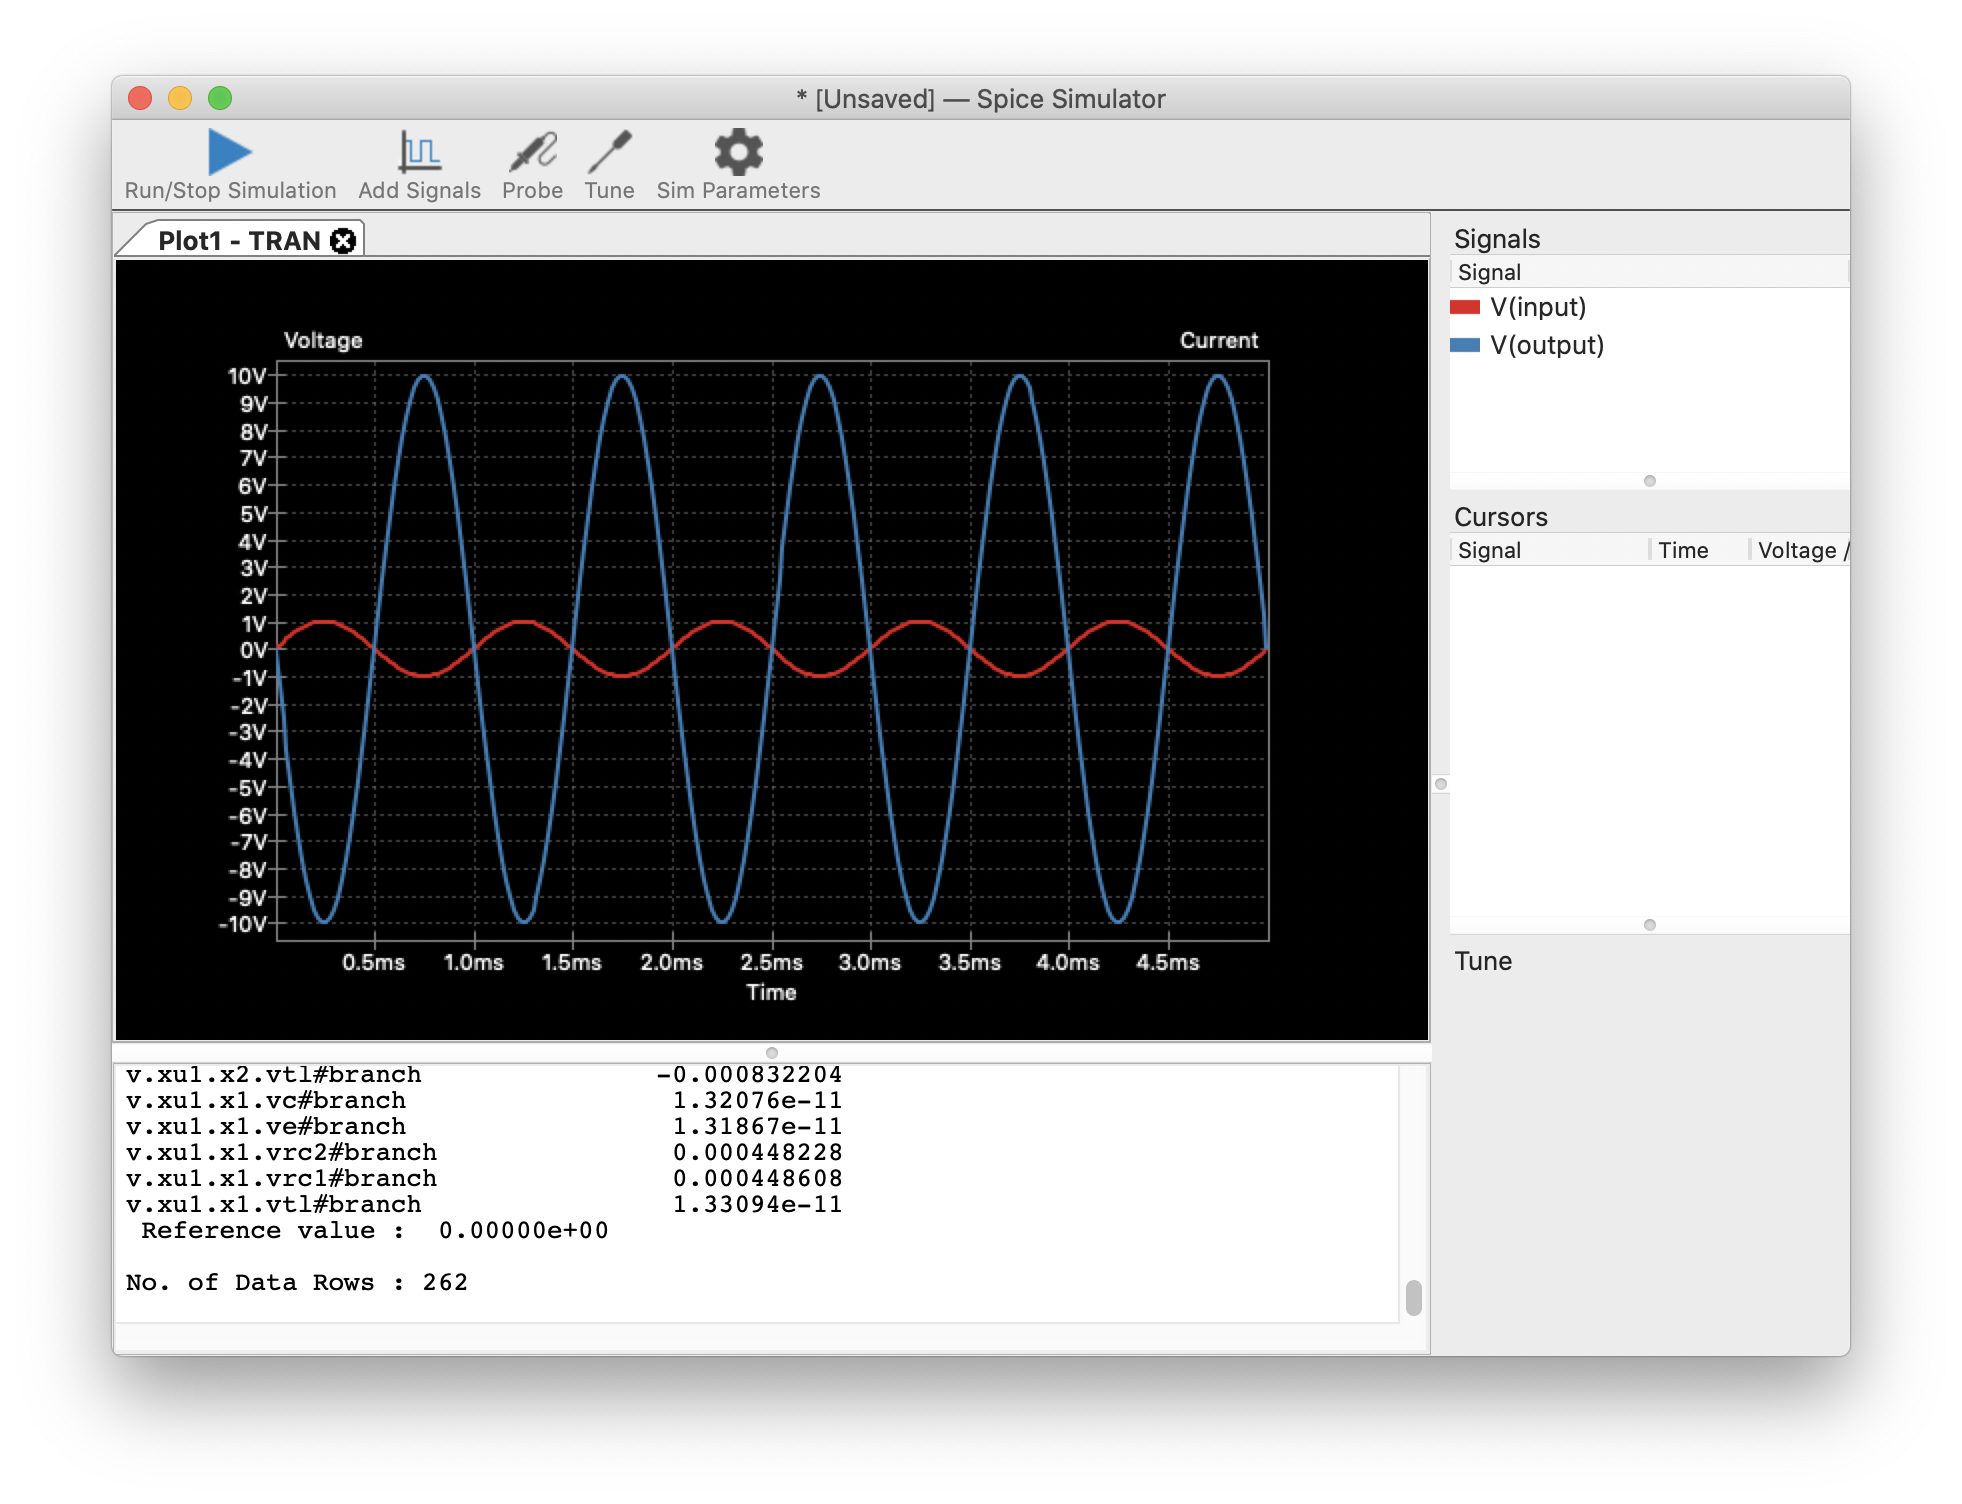This screenshot has width=1962, height=1504.
Task: Select the V(input) signal row
Action: [x=1648, y=307]
